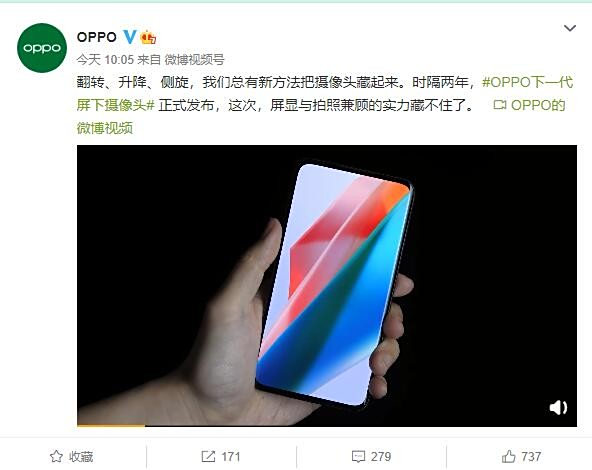This screenshot has width=592, height=470.
Task: Like the post with the thumbs-up icon
Action: tap(509, 456)
